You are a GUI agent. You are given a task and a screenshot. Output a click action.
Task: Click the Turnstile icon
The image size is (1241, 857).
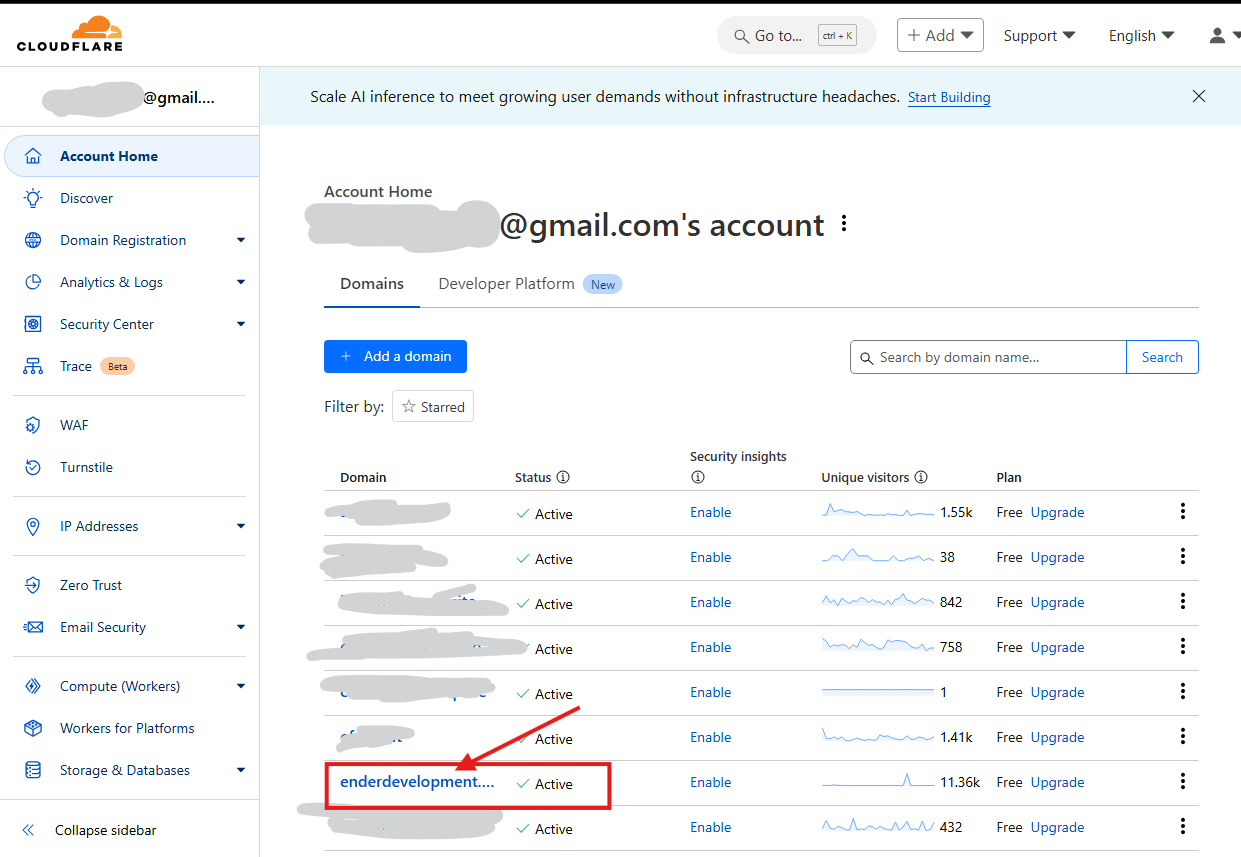pos(33,467)
